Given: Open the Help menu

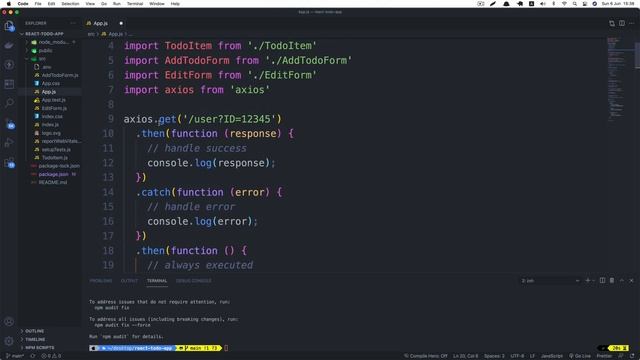Looking at the screenshot, I should pyautogui.click(x=175, y=4).
